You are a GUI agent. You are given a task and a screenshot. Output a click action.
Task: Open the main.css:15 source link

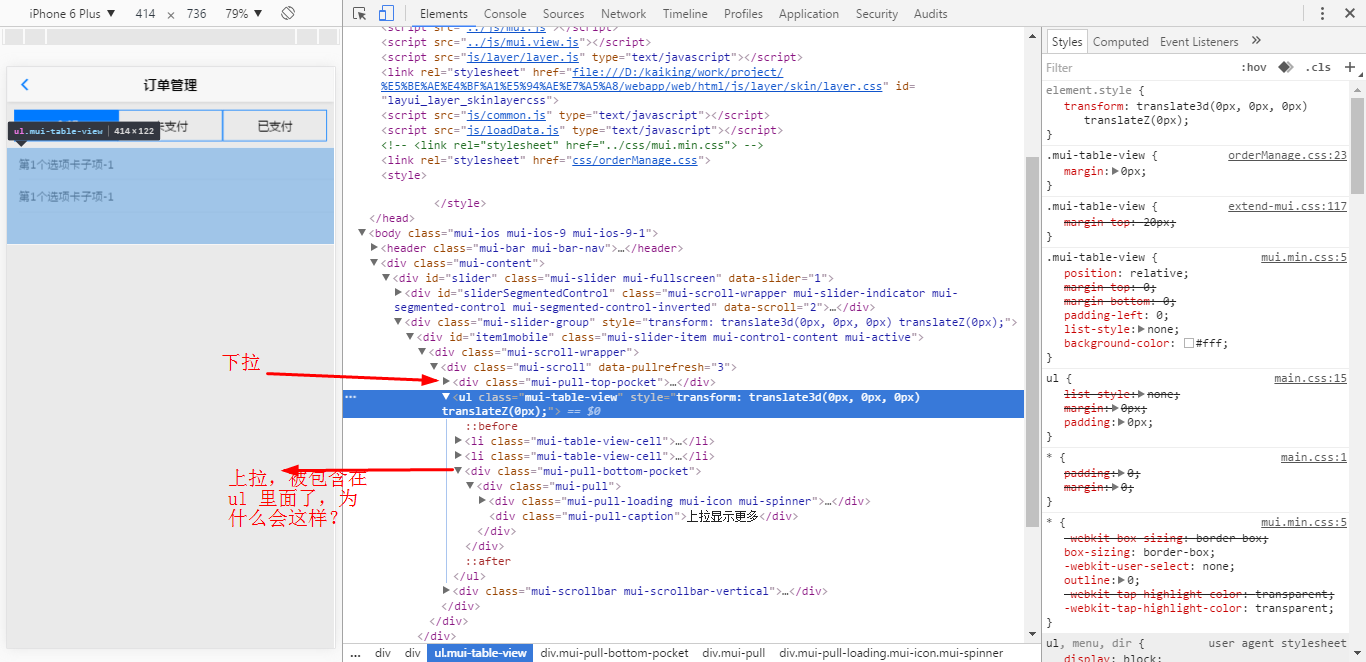pos(1310,379)
